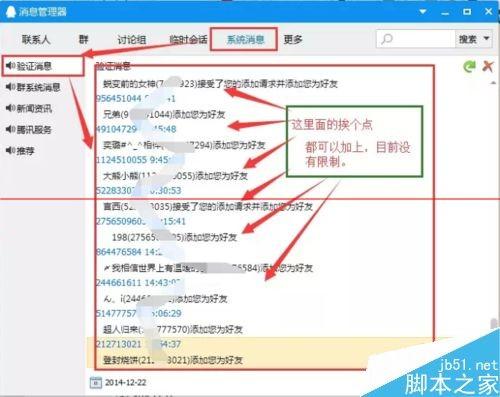Viewport: 500px width, 397px height.
Task: Click the message list scrollbar thumb
Action: pyautogui.click(x=494, y=324)
